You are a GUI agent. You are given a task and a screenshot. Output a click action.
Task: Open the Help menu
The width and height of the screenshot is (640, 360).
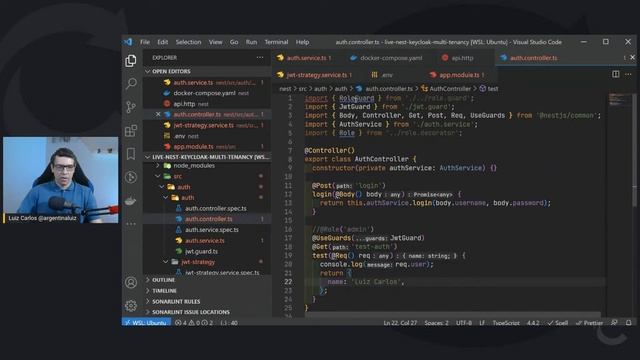pyautogui.click(x=302, y=42)
